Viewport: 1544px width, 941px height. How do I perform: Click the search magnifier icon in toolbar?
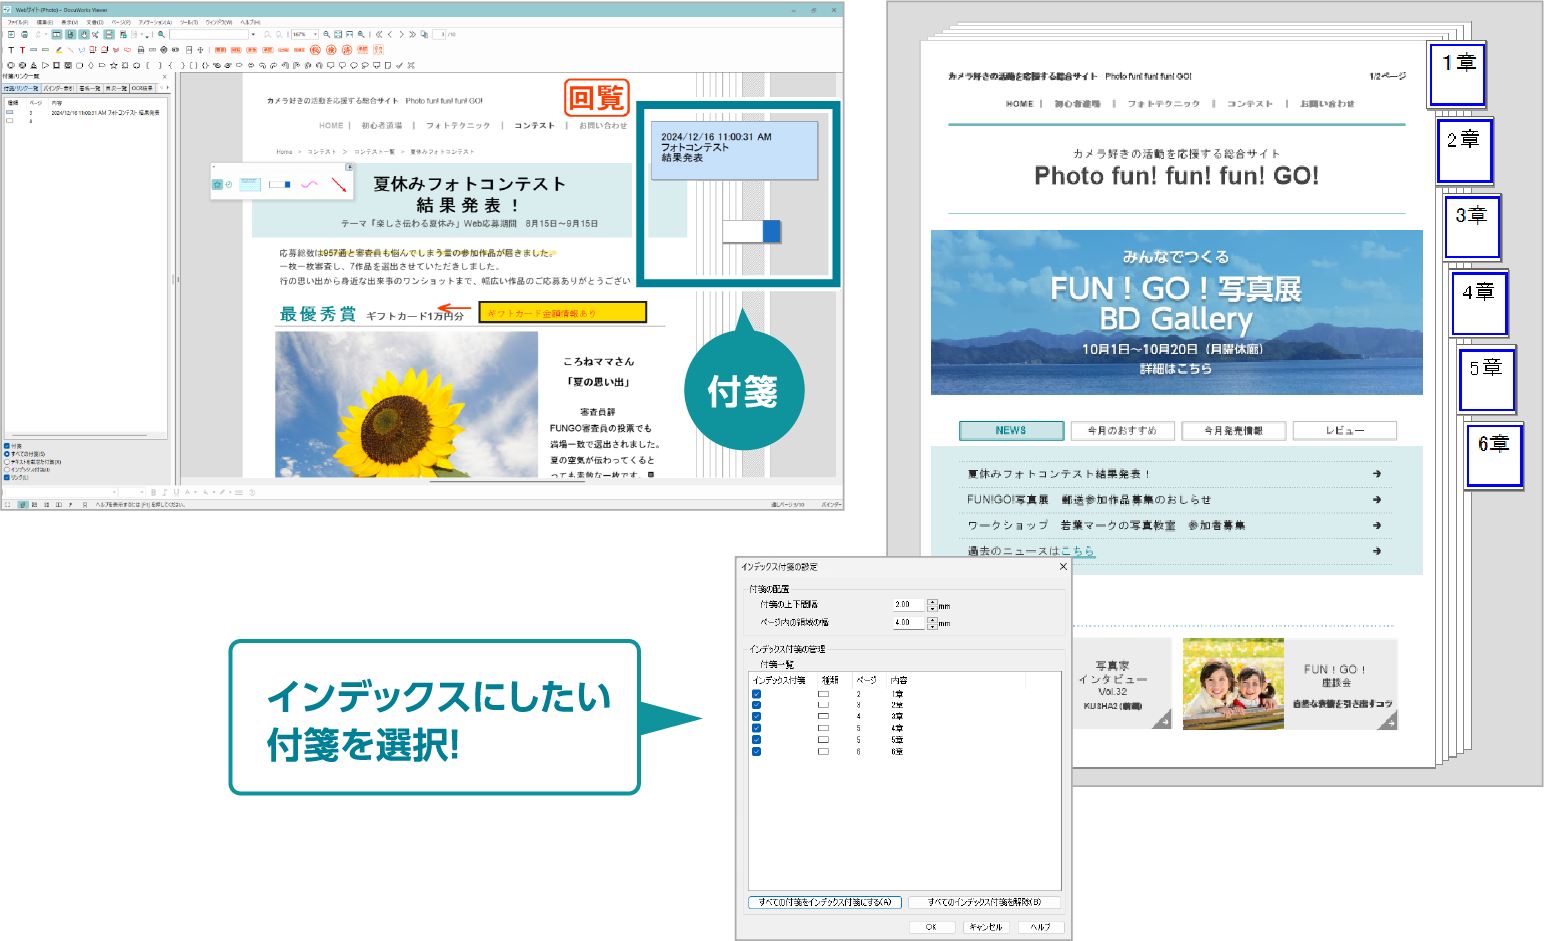pyautogui.click(x=161, y=33)
